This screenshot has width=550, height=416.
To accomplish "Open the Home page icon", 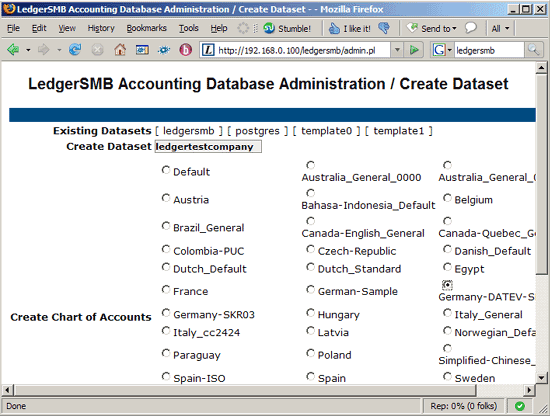I will [120, 50].
